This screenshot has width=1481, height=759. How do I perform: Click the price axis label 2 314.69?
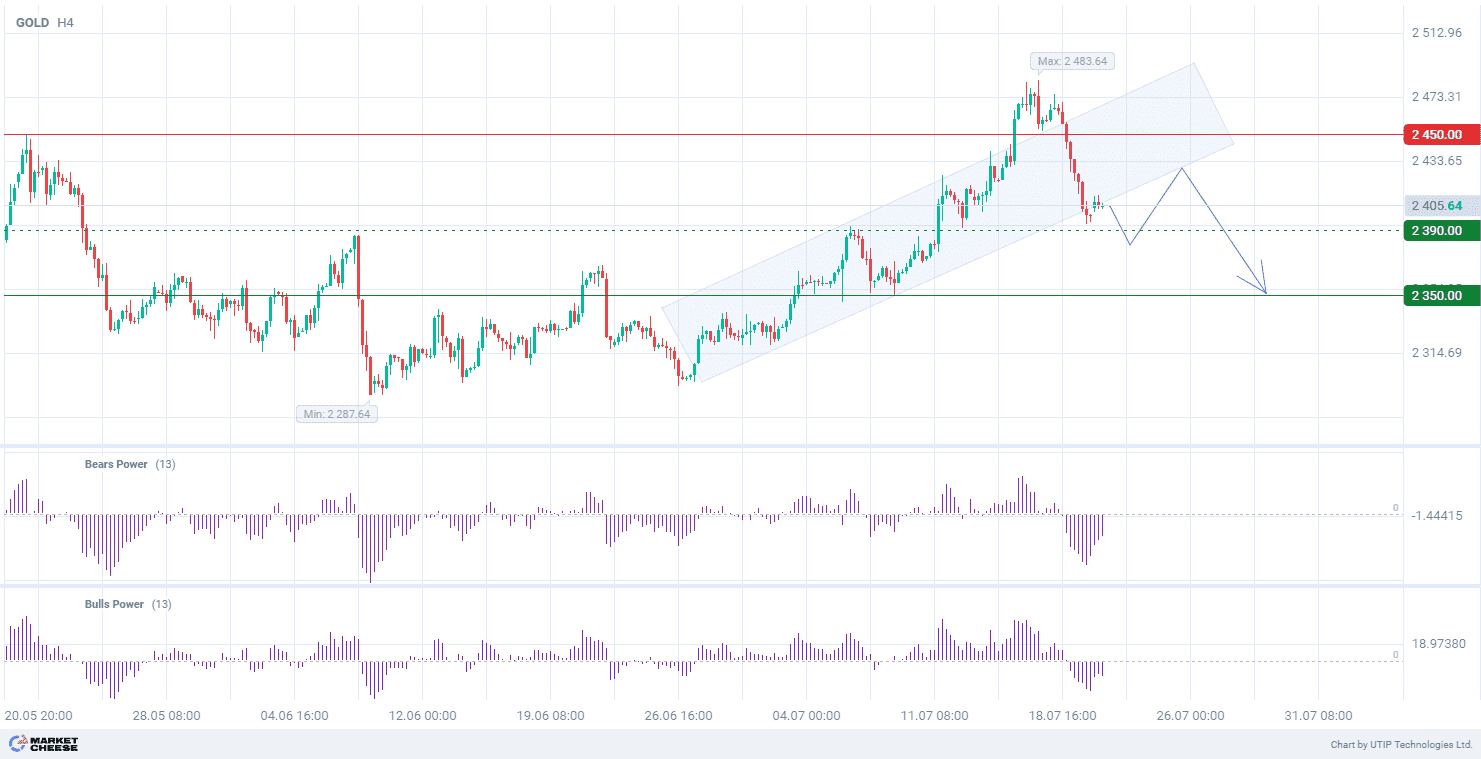point(1437,352)
